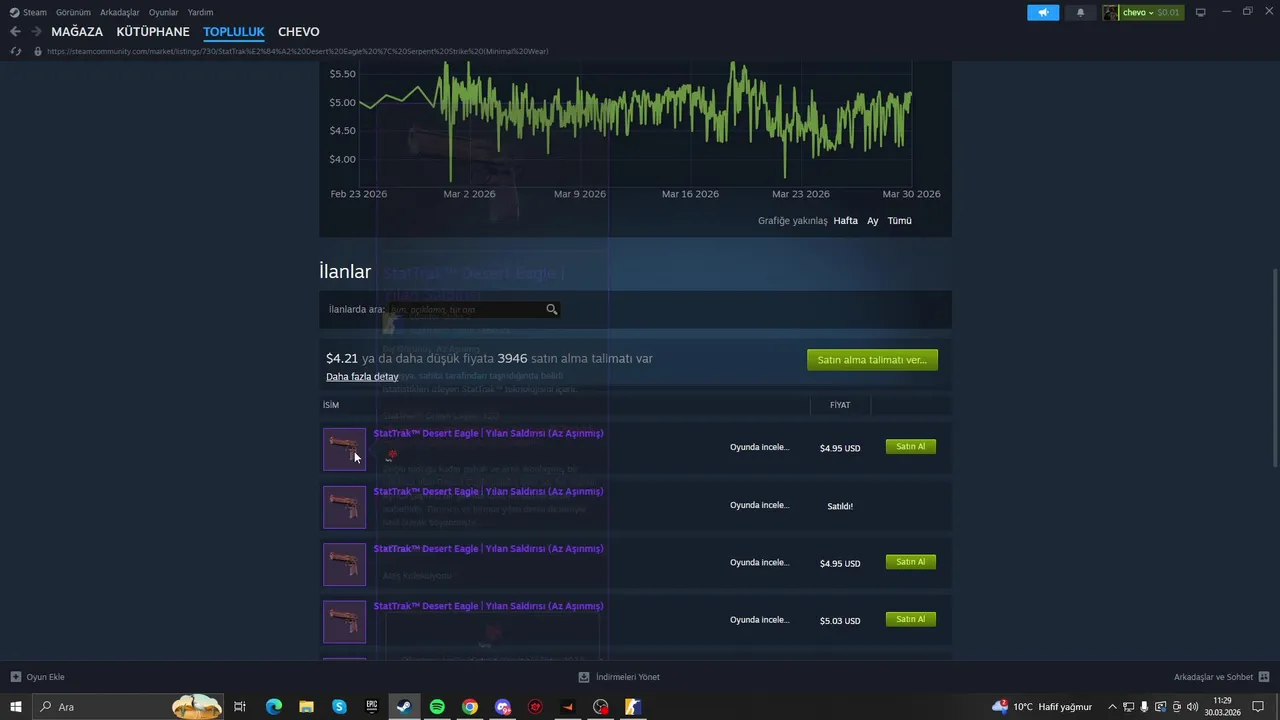Zoom the price graph to Ay
This screenshot has height=720, width=1280.
(x=873, y=221)
